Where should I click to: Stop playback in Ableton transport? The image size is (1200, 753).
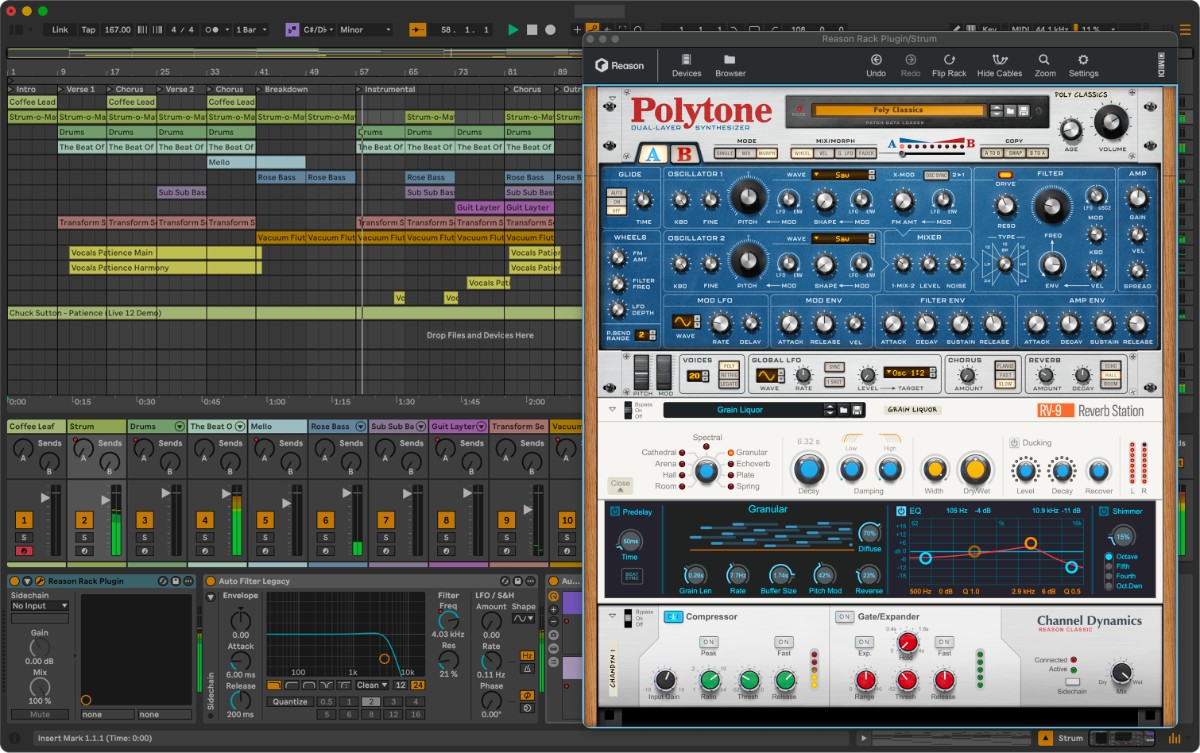pyautogui.click(x=531, y=30)
